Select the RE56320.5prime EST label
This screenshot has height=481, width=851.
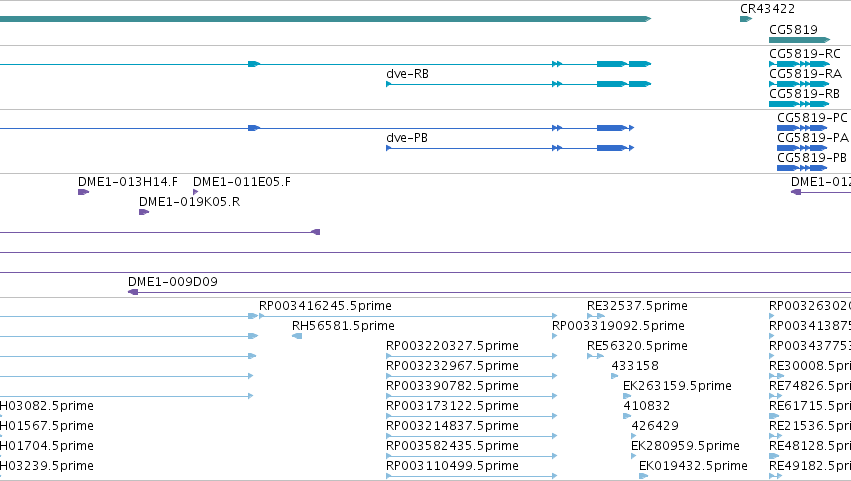pos(637,346)
